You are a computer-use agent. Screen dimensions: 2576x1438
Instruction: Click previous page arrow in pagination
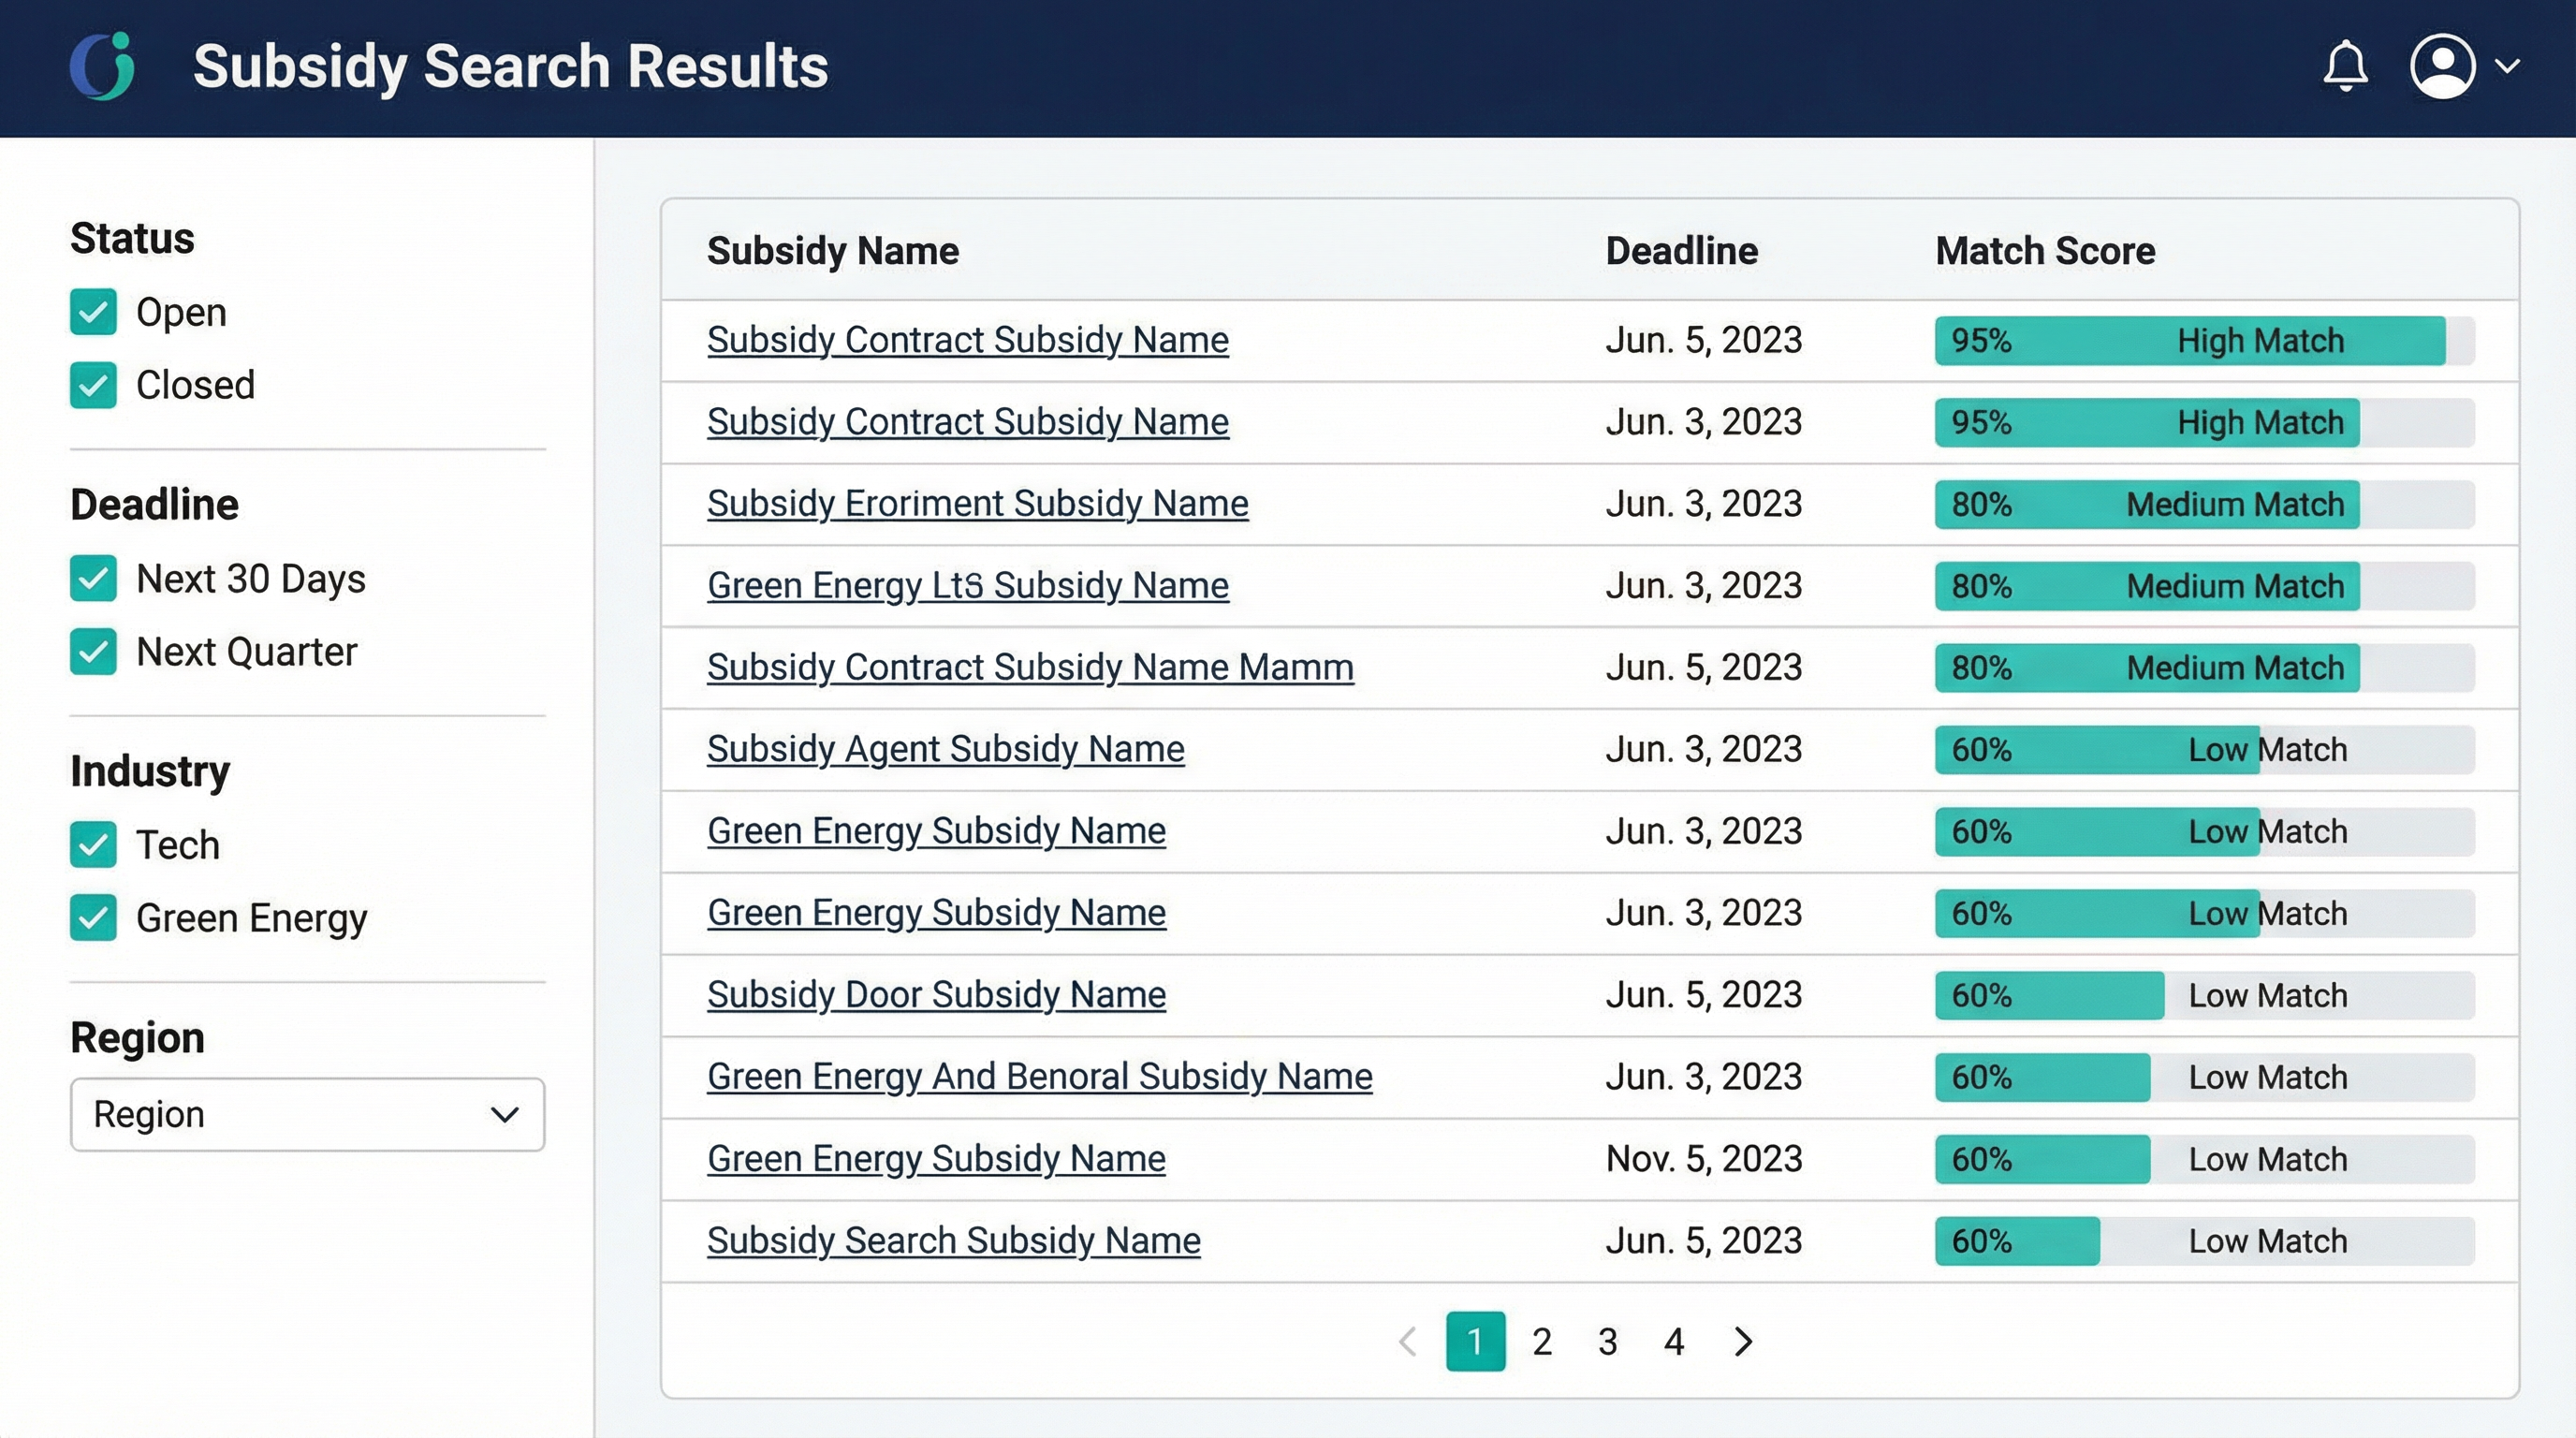[x=1408, y=1341]
